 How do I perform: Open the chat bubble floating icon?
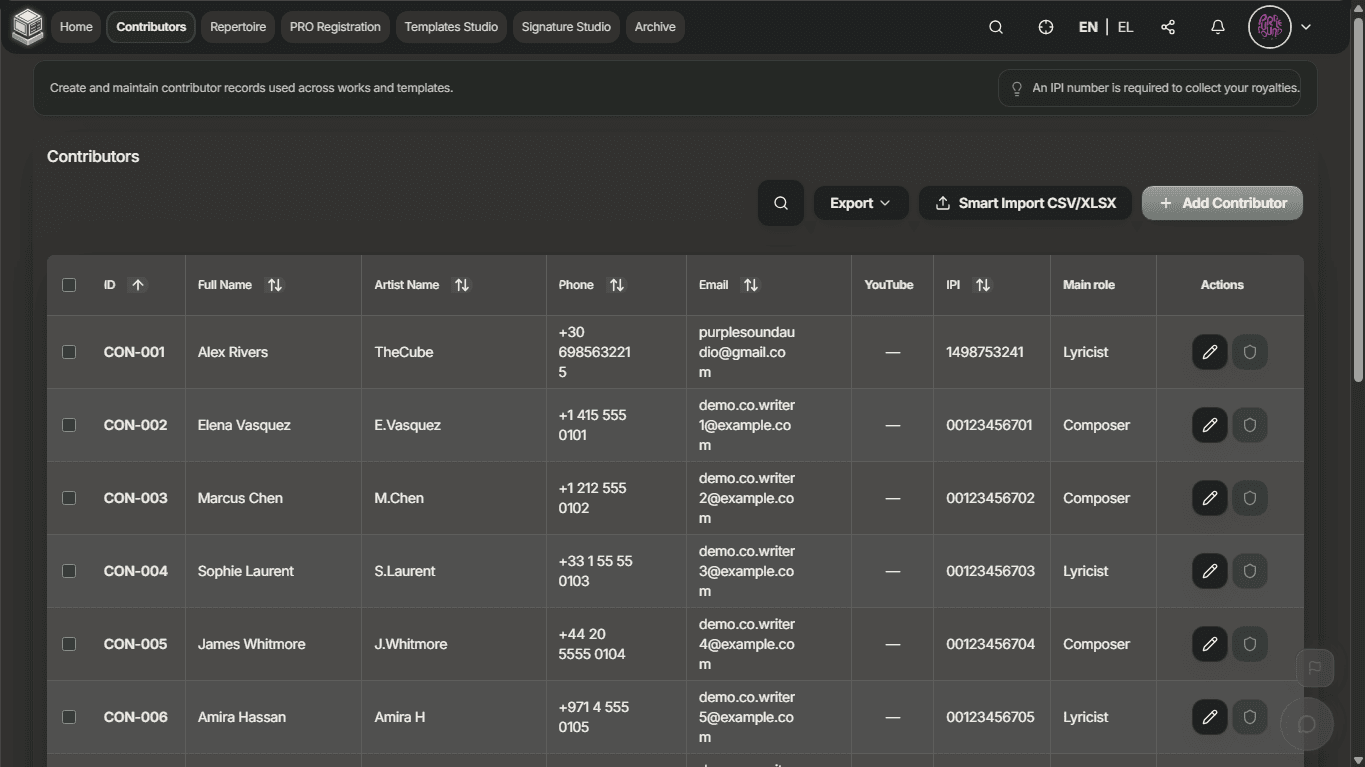click(x=1306, y=724)
